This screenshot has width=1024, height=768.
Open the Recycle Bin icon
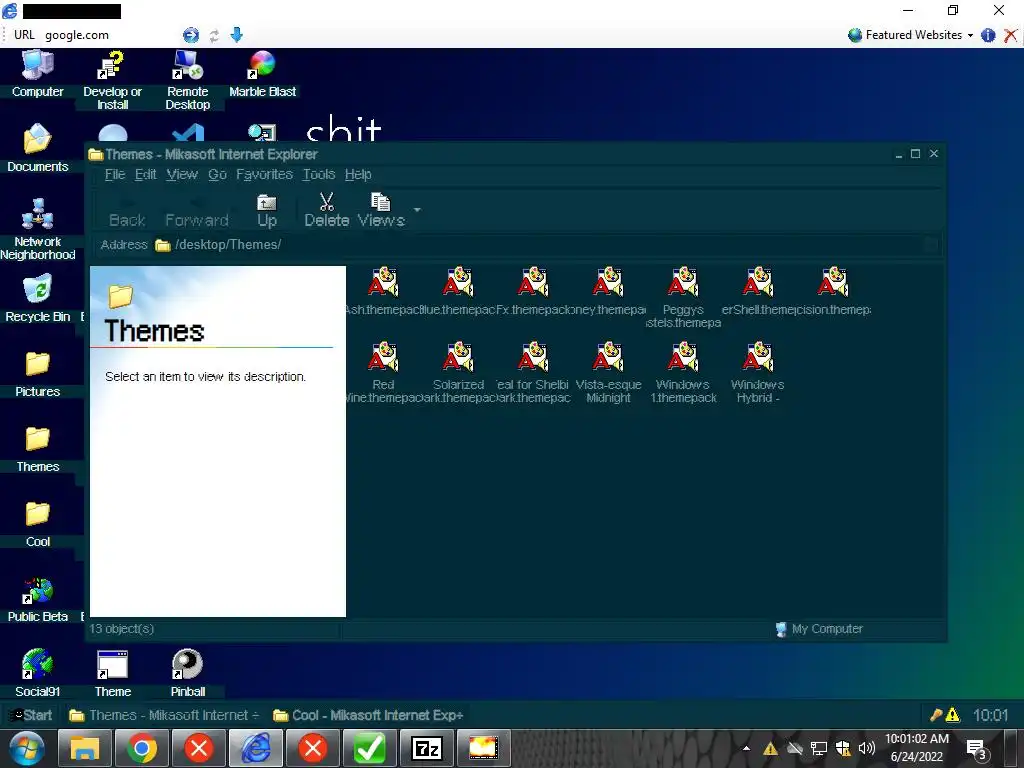(37, 298)
